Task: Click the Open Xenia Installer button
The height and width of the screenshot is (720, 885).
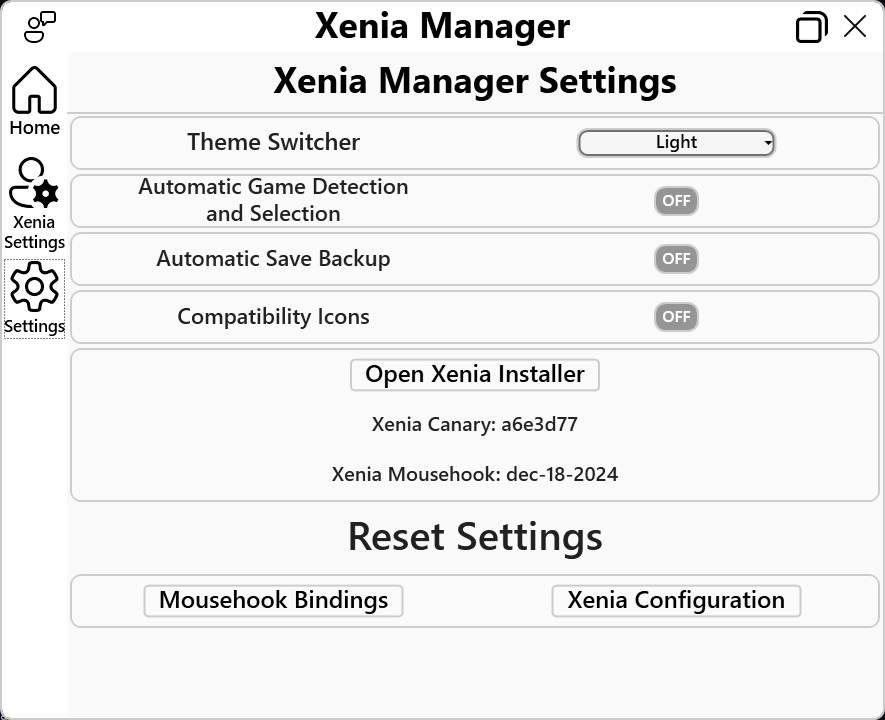Action: [475, 375]
